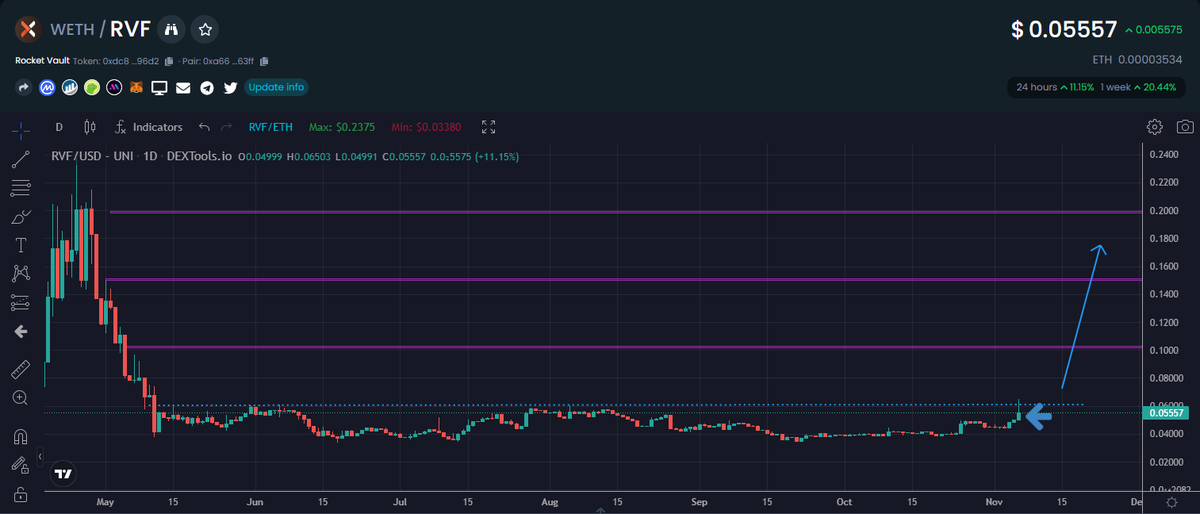This screenshot has height=514, width=1200.
Task: Activate the ruler measure tool
Action: [x=20, y=369]
